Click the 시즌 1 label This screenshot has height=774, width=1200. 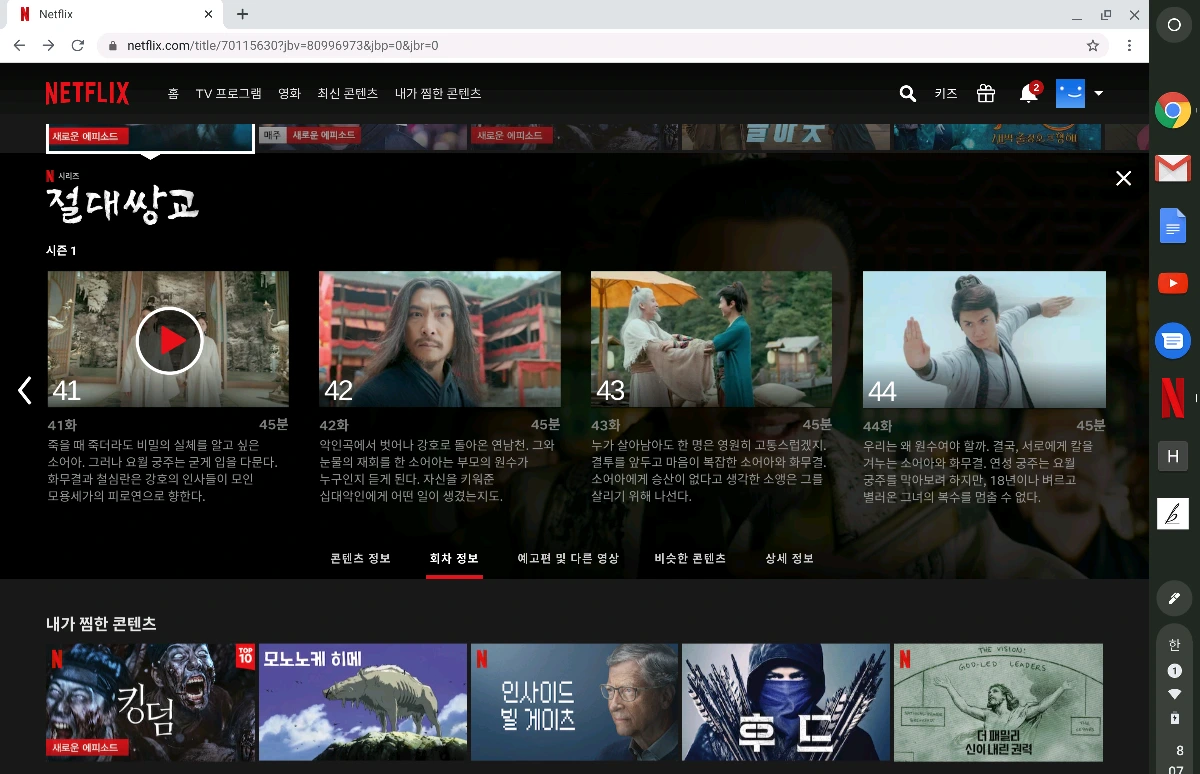pos(61,250)
